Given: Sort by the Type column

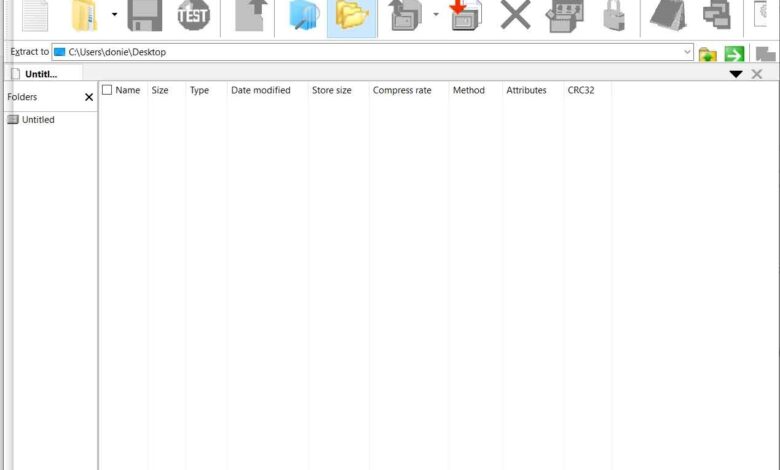Looking at the screenshot, I should click(199, 90).
